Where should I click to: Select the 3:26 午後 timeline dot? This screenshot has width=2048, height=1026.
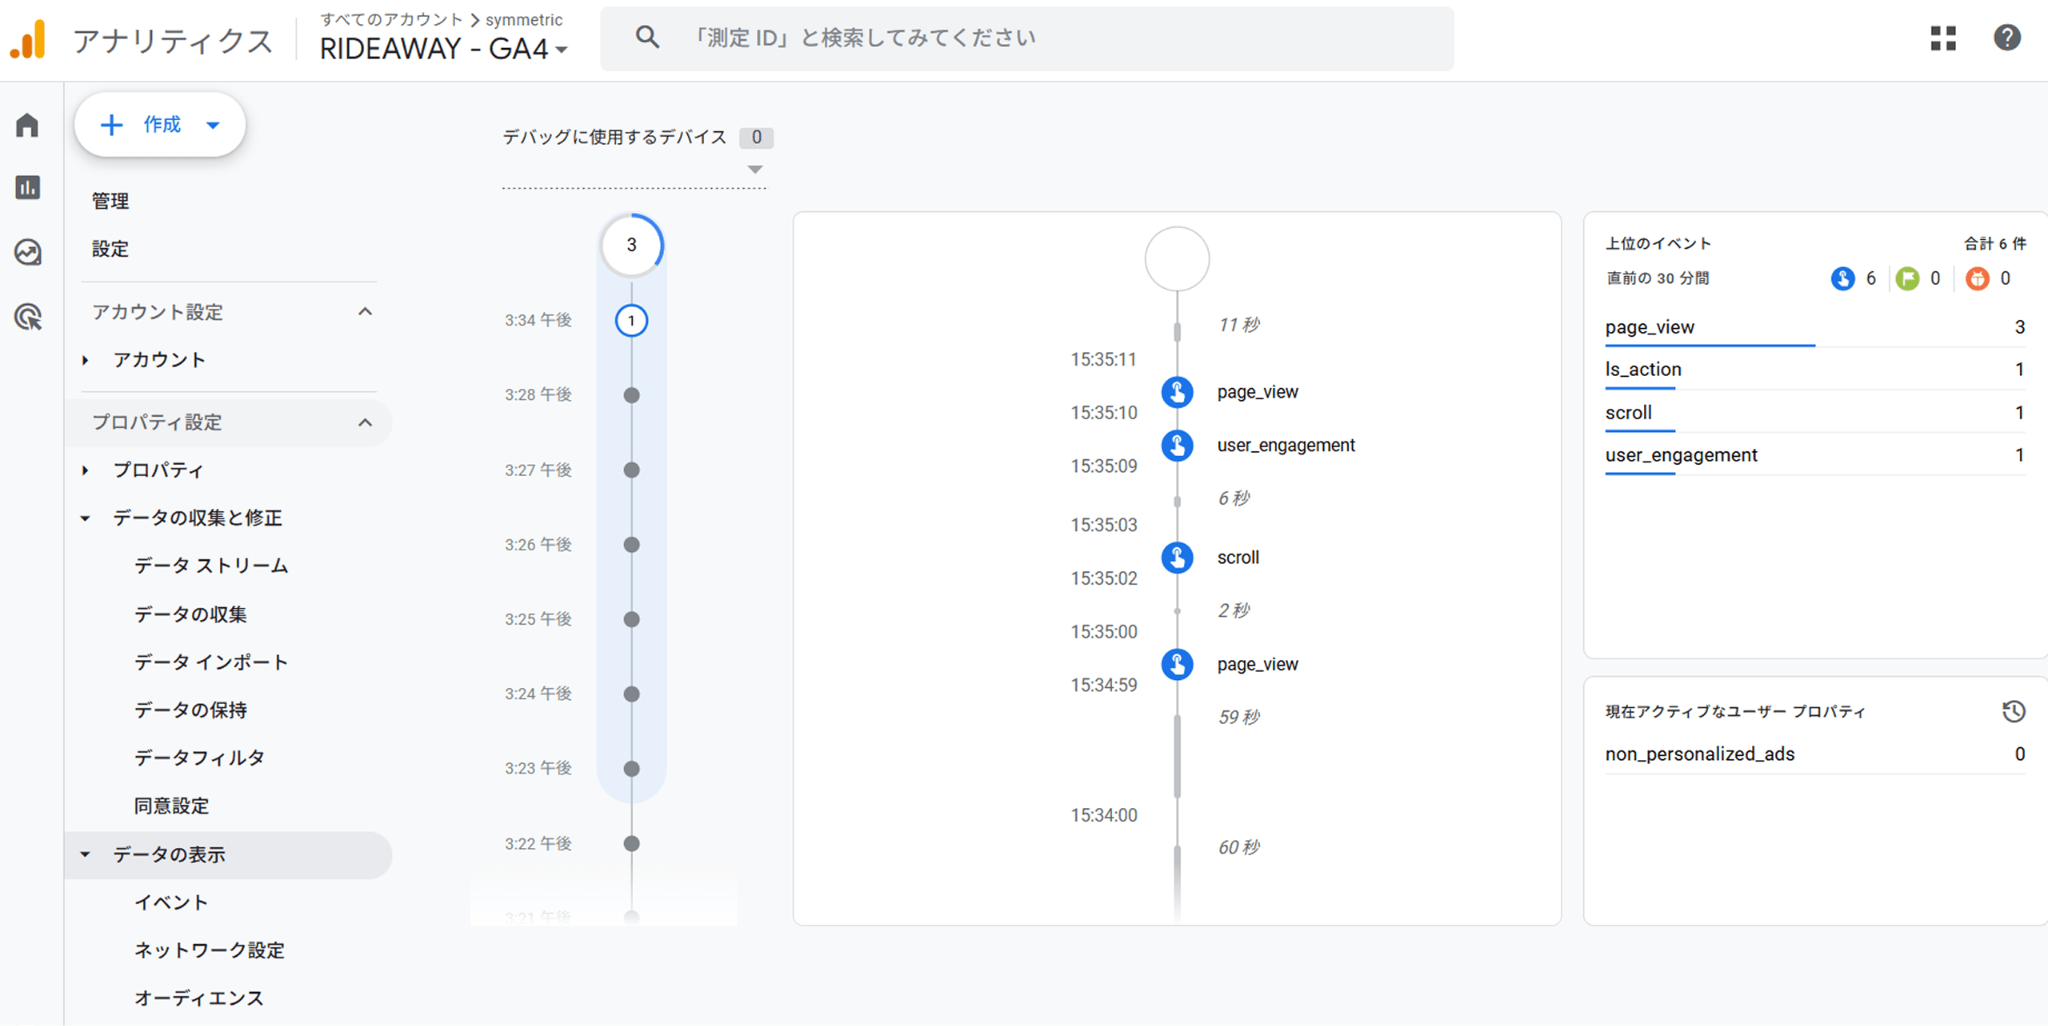pyautogui.click(x=631, y=545)
